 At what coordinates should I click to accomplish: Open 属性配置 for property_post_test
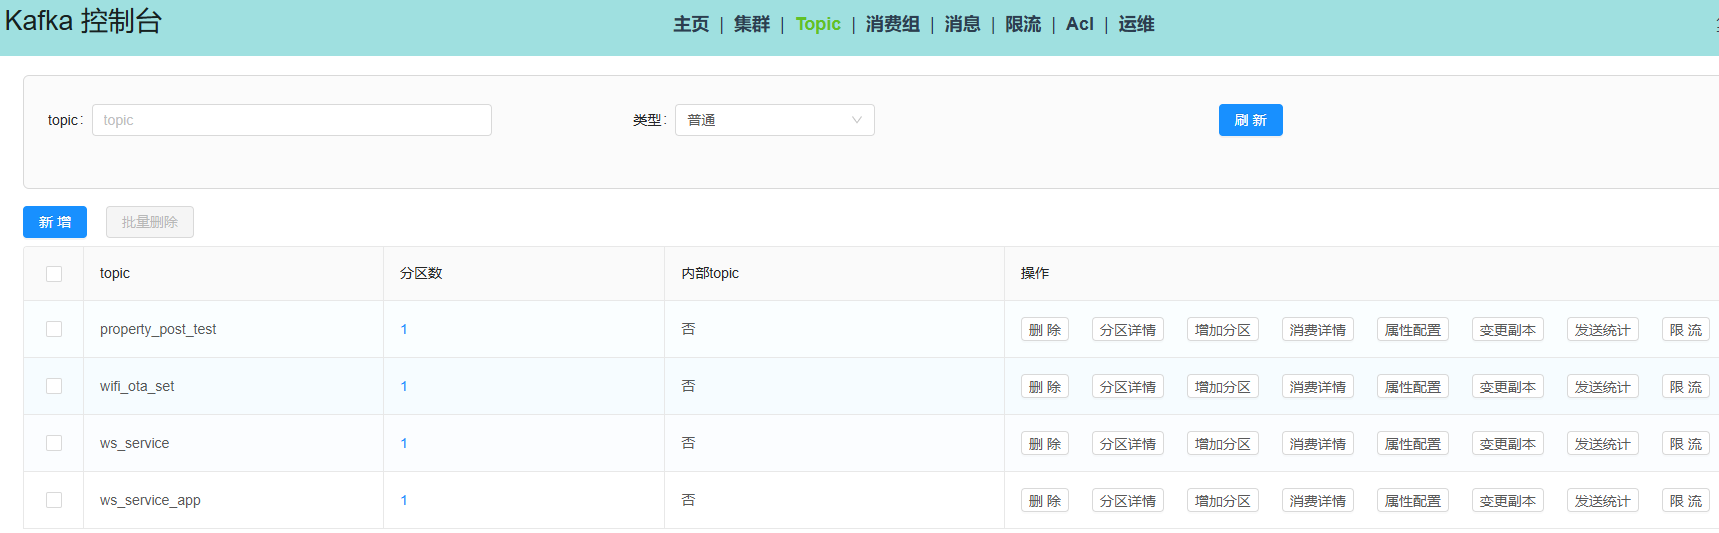1413,330
